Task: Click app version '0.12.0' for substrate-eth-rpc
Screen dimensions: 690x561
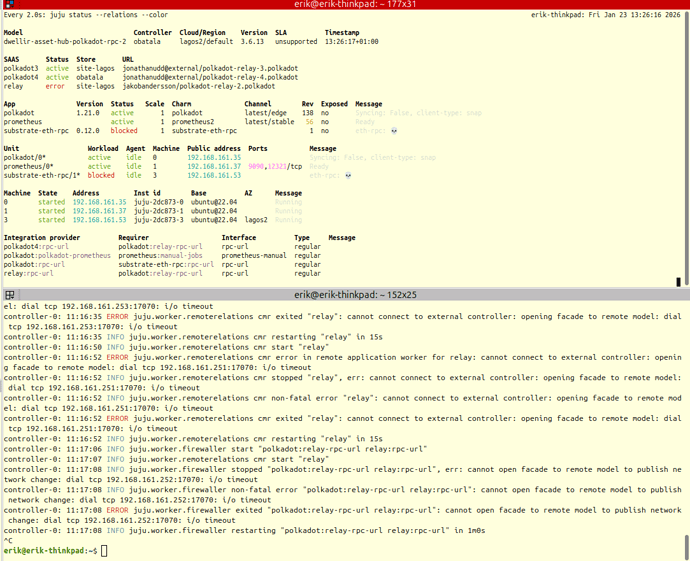Action: (x=88, y=131)
